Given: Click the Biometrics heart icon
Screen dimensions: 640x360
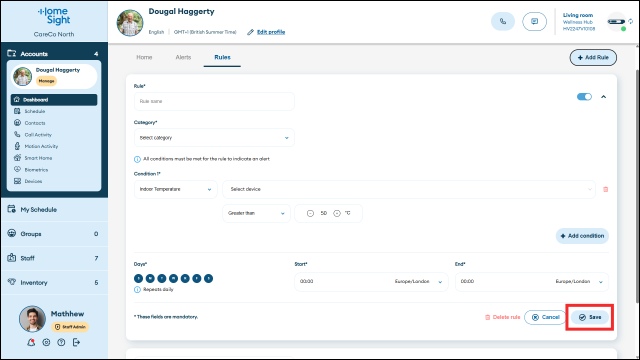Looking at the screenshot, I should pyautogui.click(x=17, y=169).
